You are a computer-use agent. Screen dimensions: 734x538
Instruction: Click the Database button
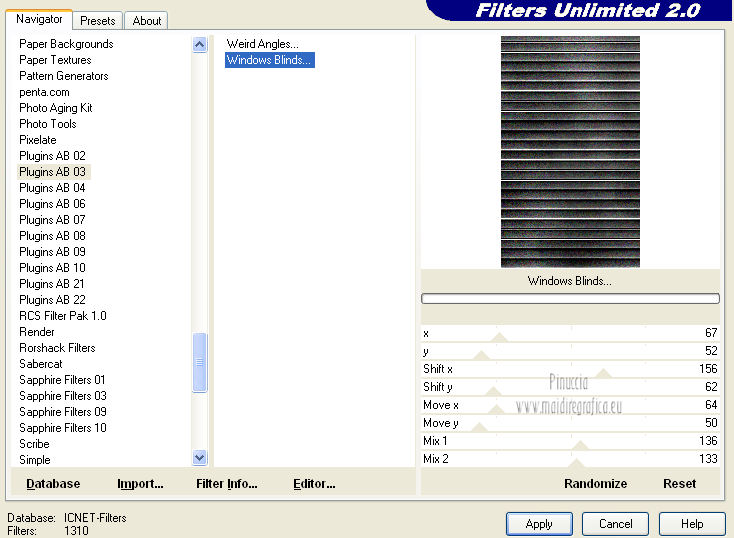point(53,484)
